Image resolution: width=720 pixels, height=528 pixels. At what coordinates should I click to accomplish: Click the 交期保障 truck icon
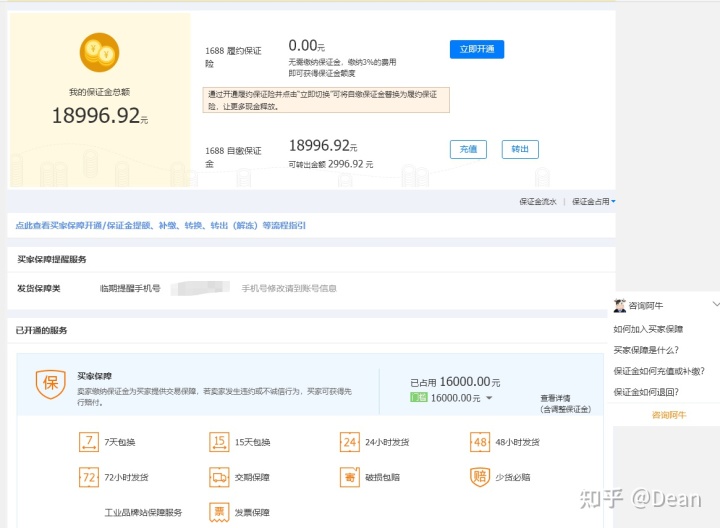click(219, 477)
